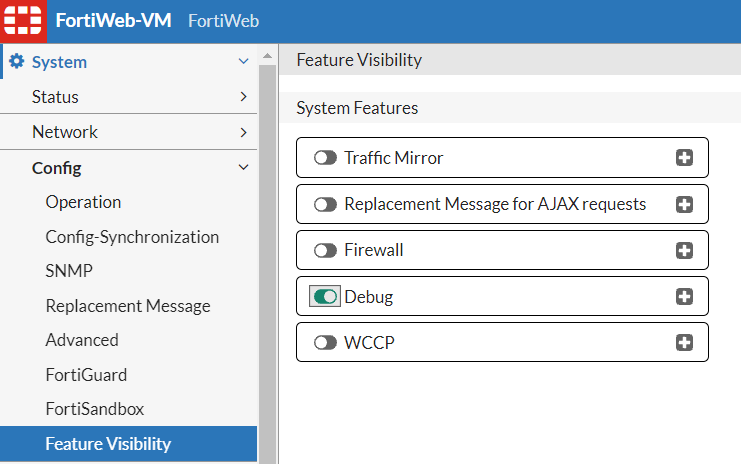Expand Firewall feature with plus icon
Image resolution: width=741 pixels, height=464 pixels.
(684, 250)
